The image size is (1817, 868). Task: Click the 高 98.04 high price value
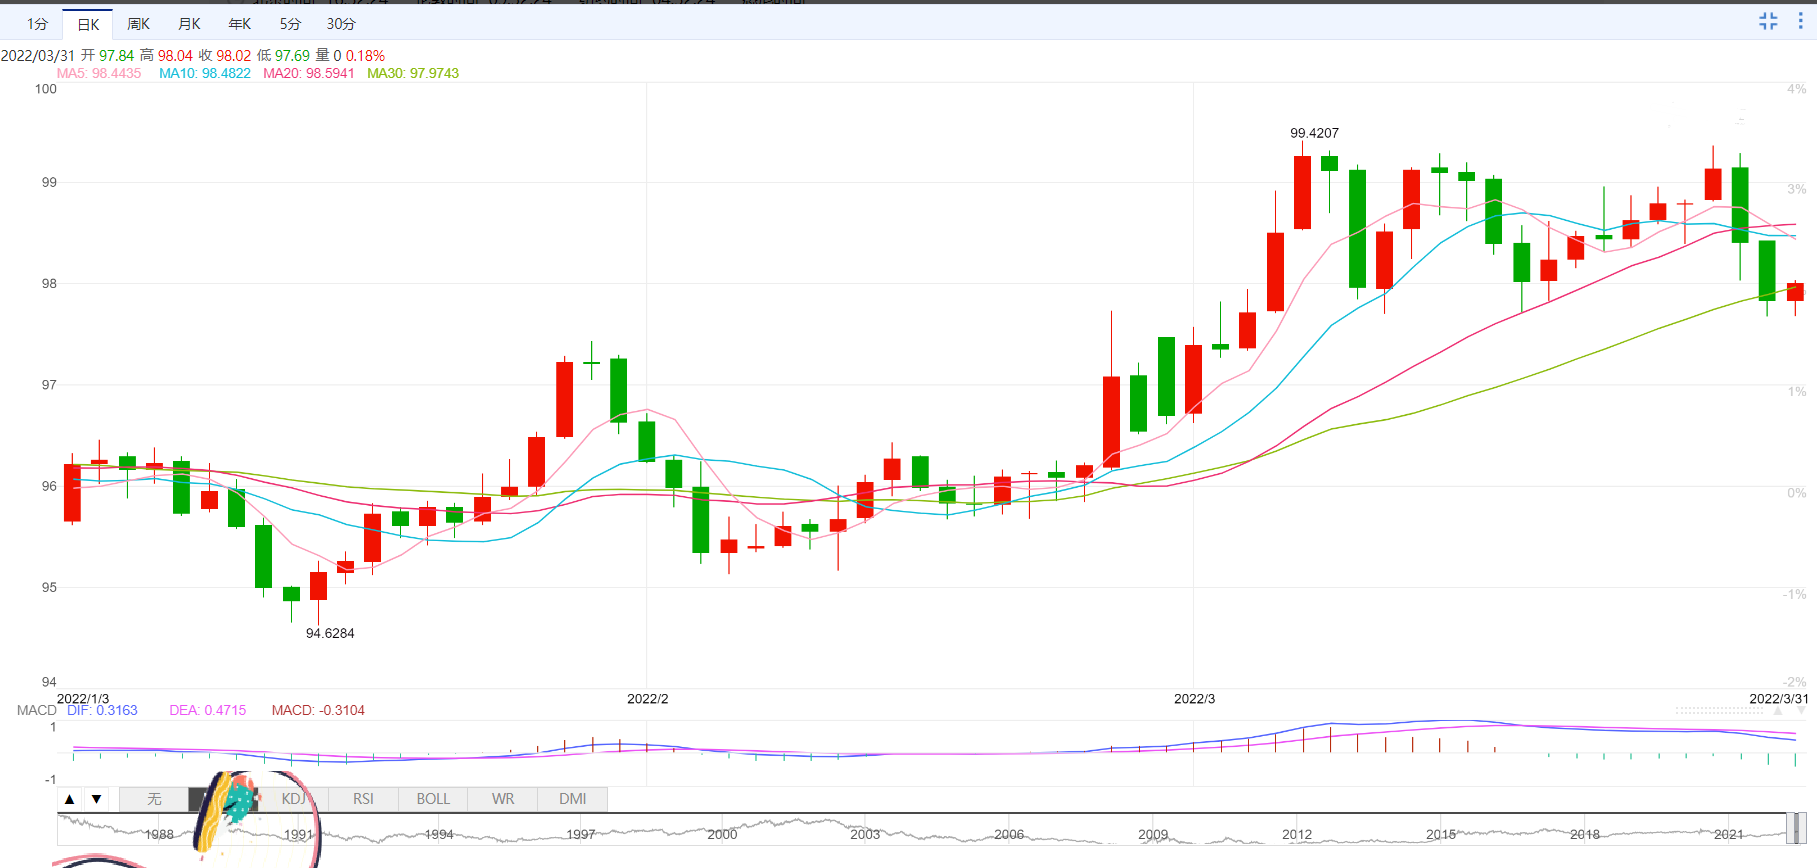166,56
